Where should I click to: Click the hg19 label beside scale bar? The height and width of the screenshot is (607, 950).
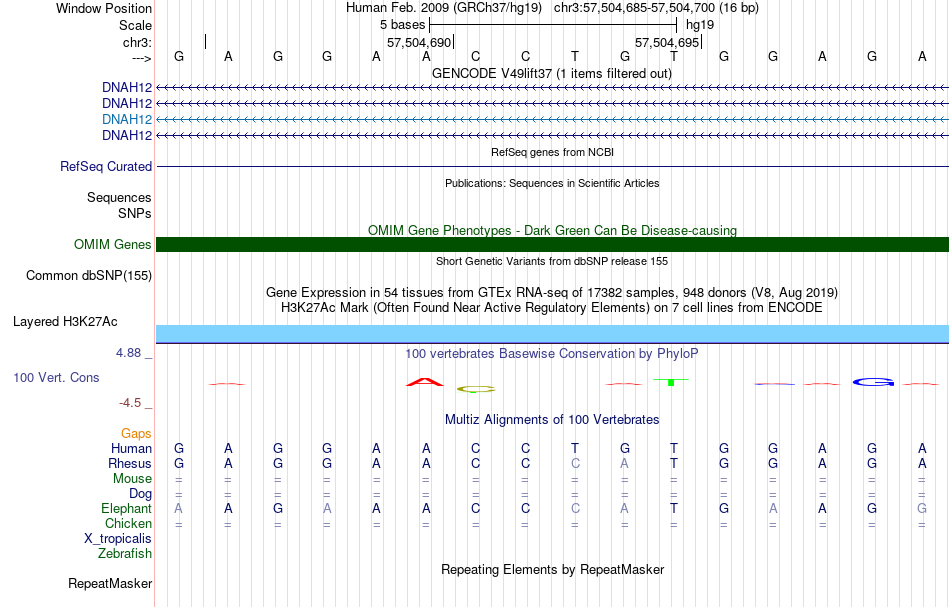click(700, 25)
